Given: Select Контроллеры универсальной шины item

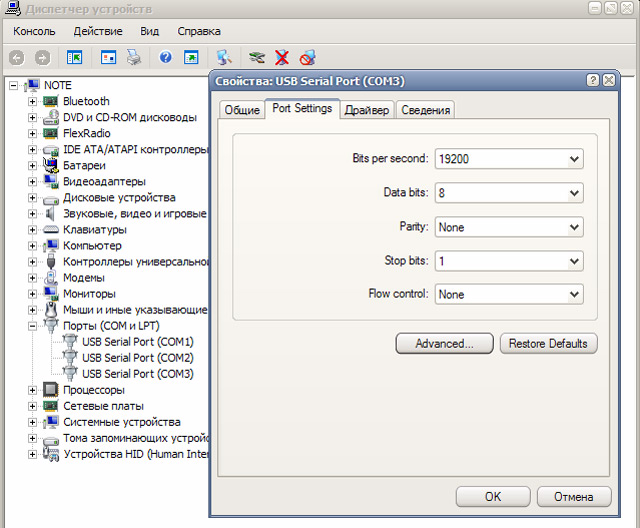Looking at the screenshot, I should (136, 262).
